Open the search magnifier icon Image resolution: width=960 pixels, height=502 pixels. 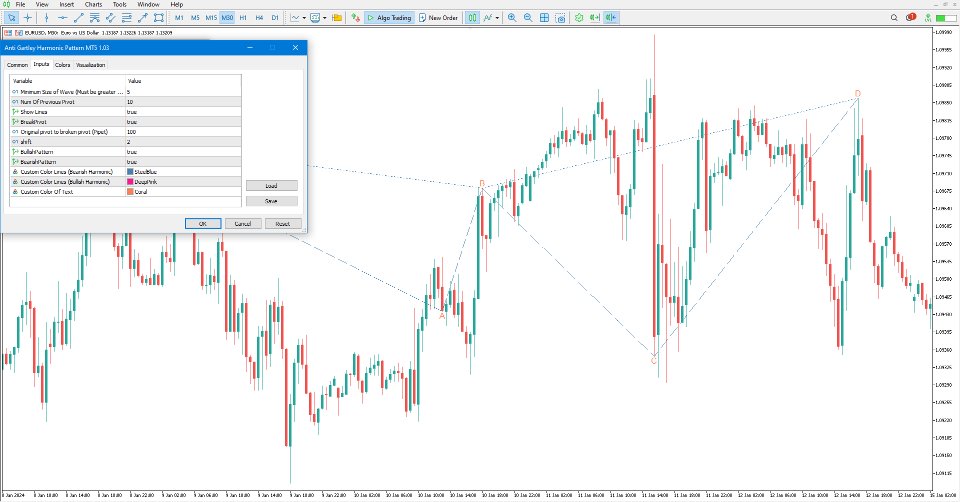click(894, 18)
